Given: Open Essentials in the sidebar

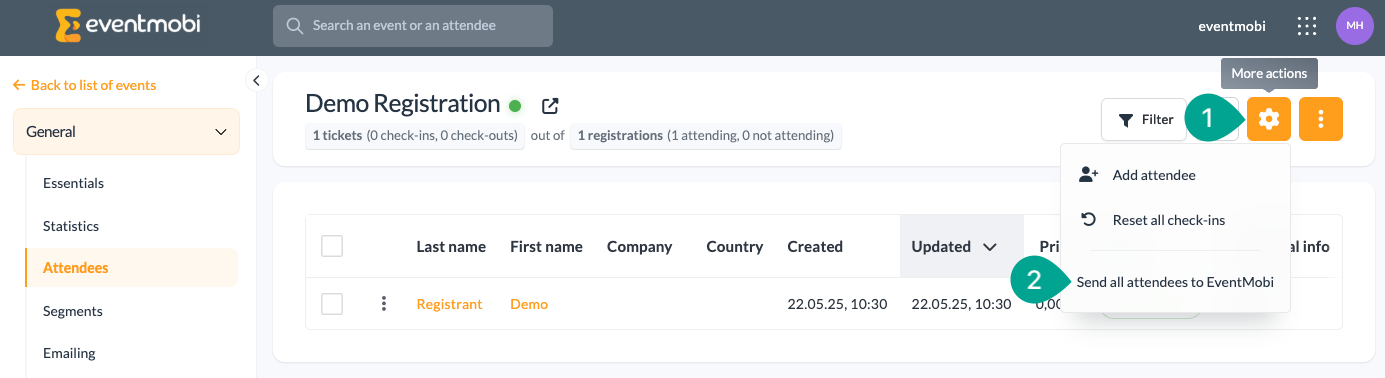Looking at the screenshot, I should point(74,183).
